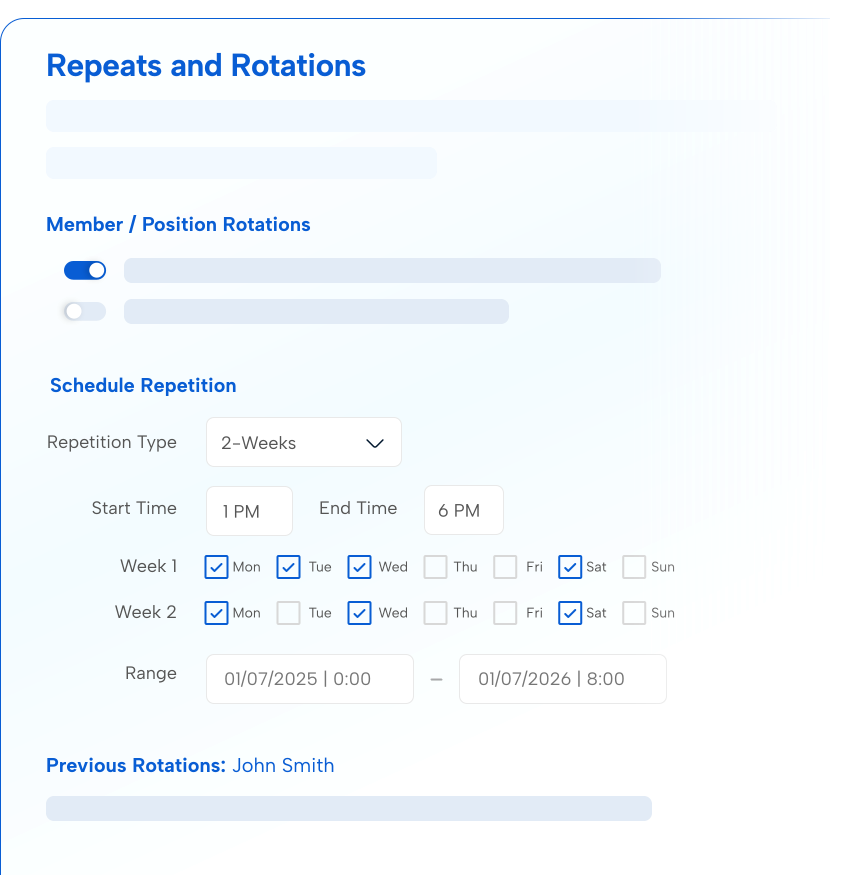Image resolution: width=852 pixels, height=886 pixels.
Task: Uncheck Wed in Week 2
Action: coord(359,613)
